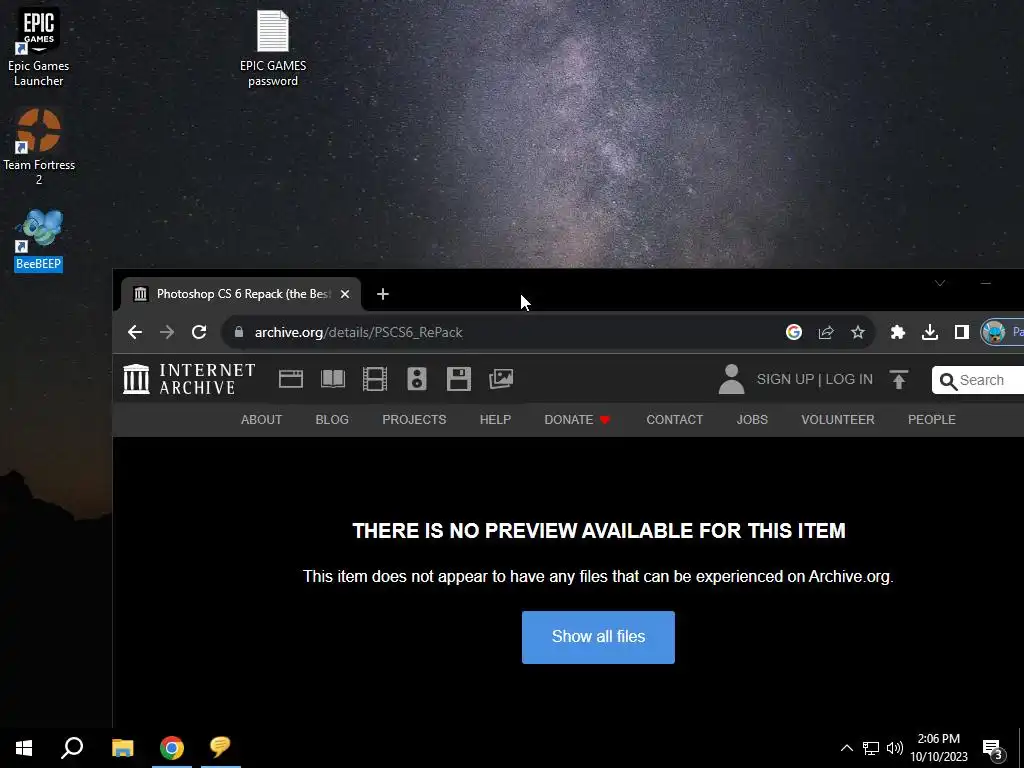Open network status tray icon

pos(871,748)
